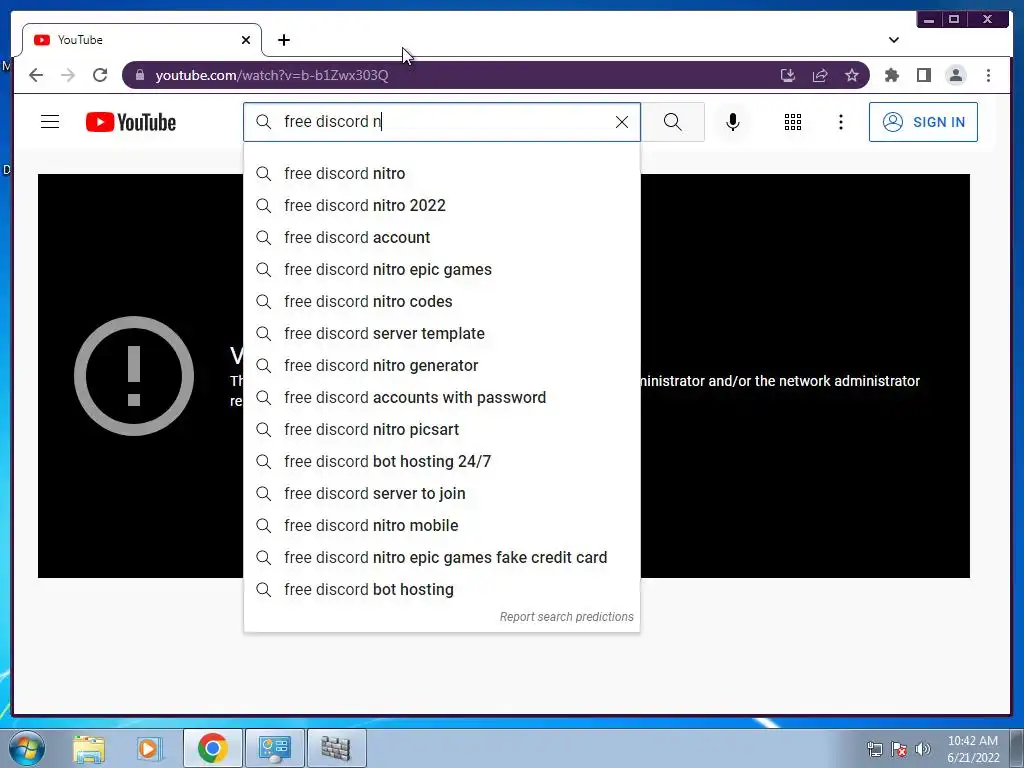Bookmark this tab with star
The height and width of the screenshot is (768, 1024).
click(x=852, y=75)
